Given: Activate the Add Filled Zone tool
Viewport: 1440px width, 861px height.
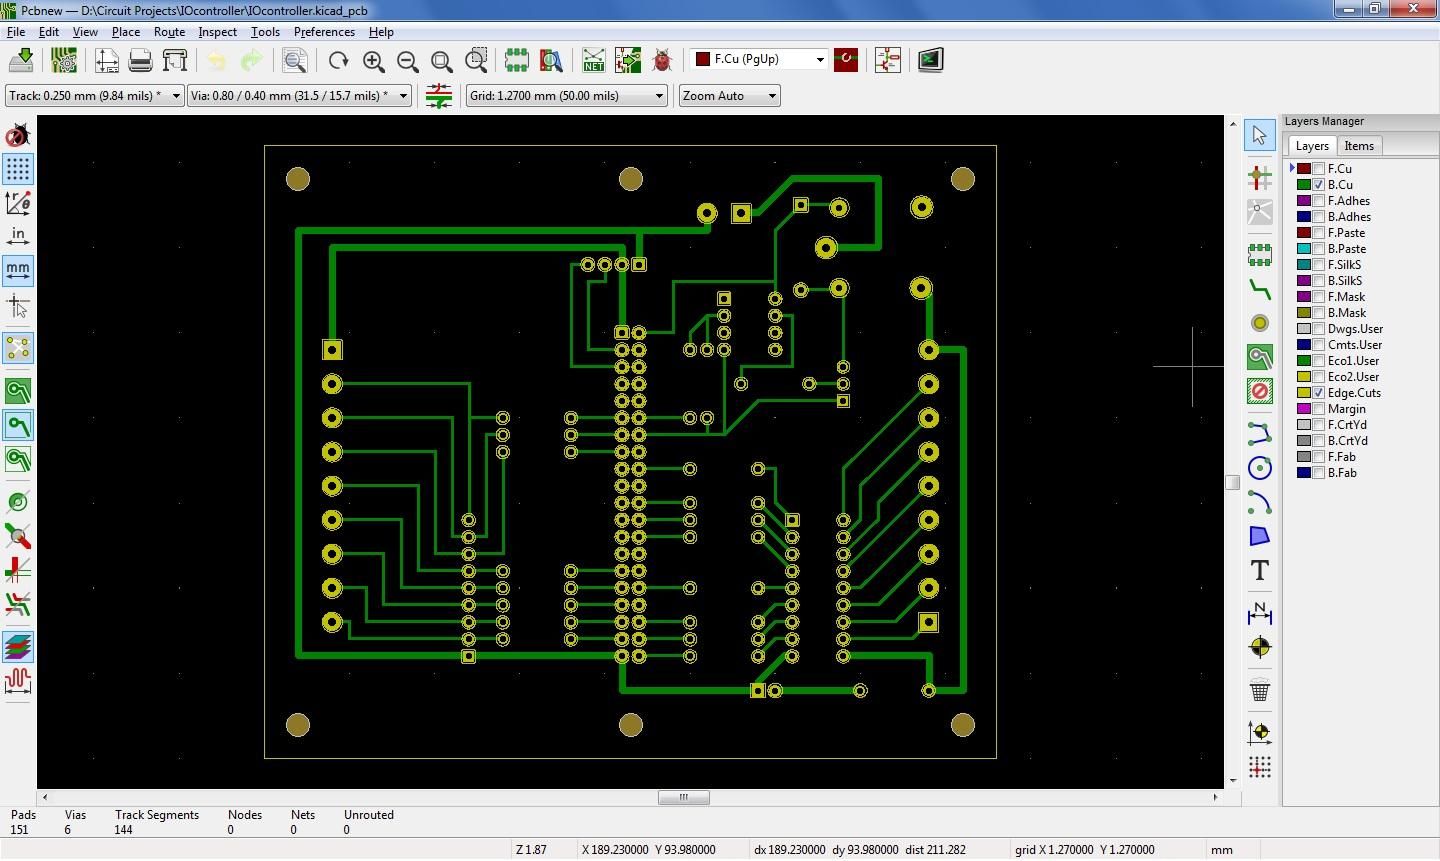Looking at the screenshot, I should click(x=1259, y=357).
